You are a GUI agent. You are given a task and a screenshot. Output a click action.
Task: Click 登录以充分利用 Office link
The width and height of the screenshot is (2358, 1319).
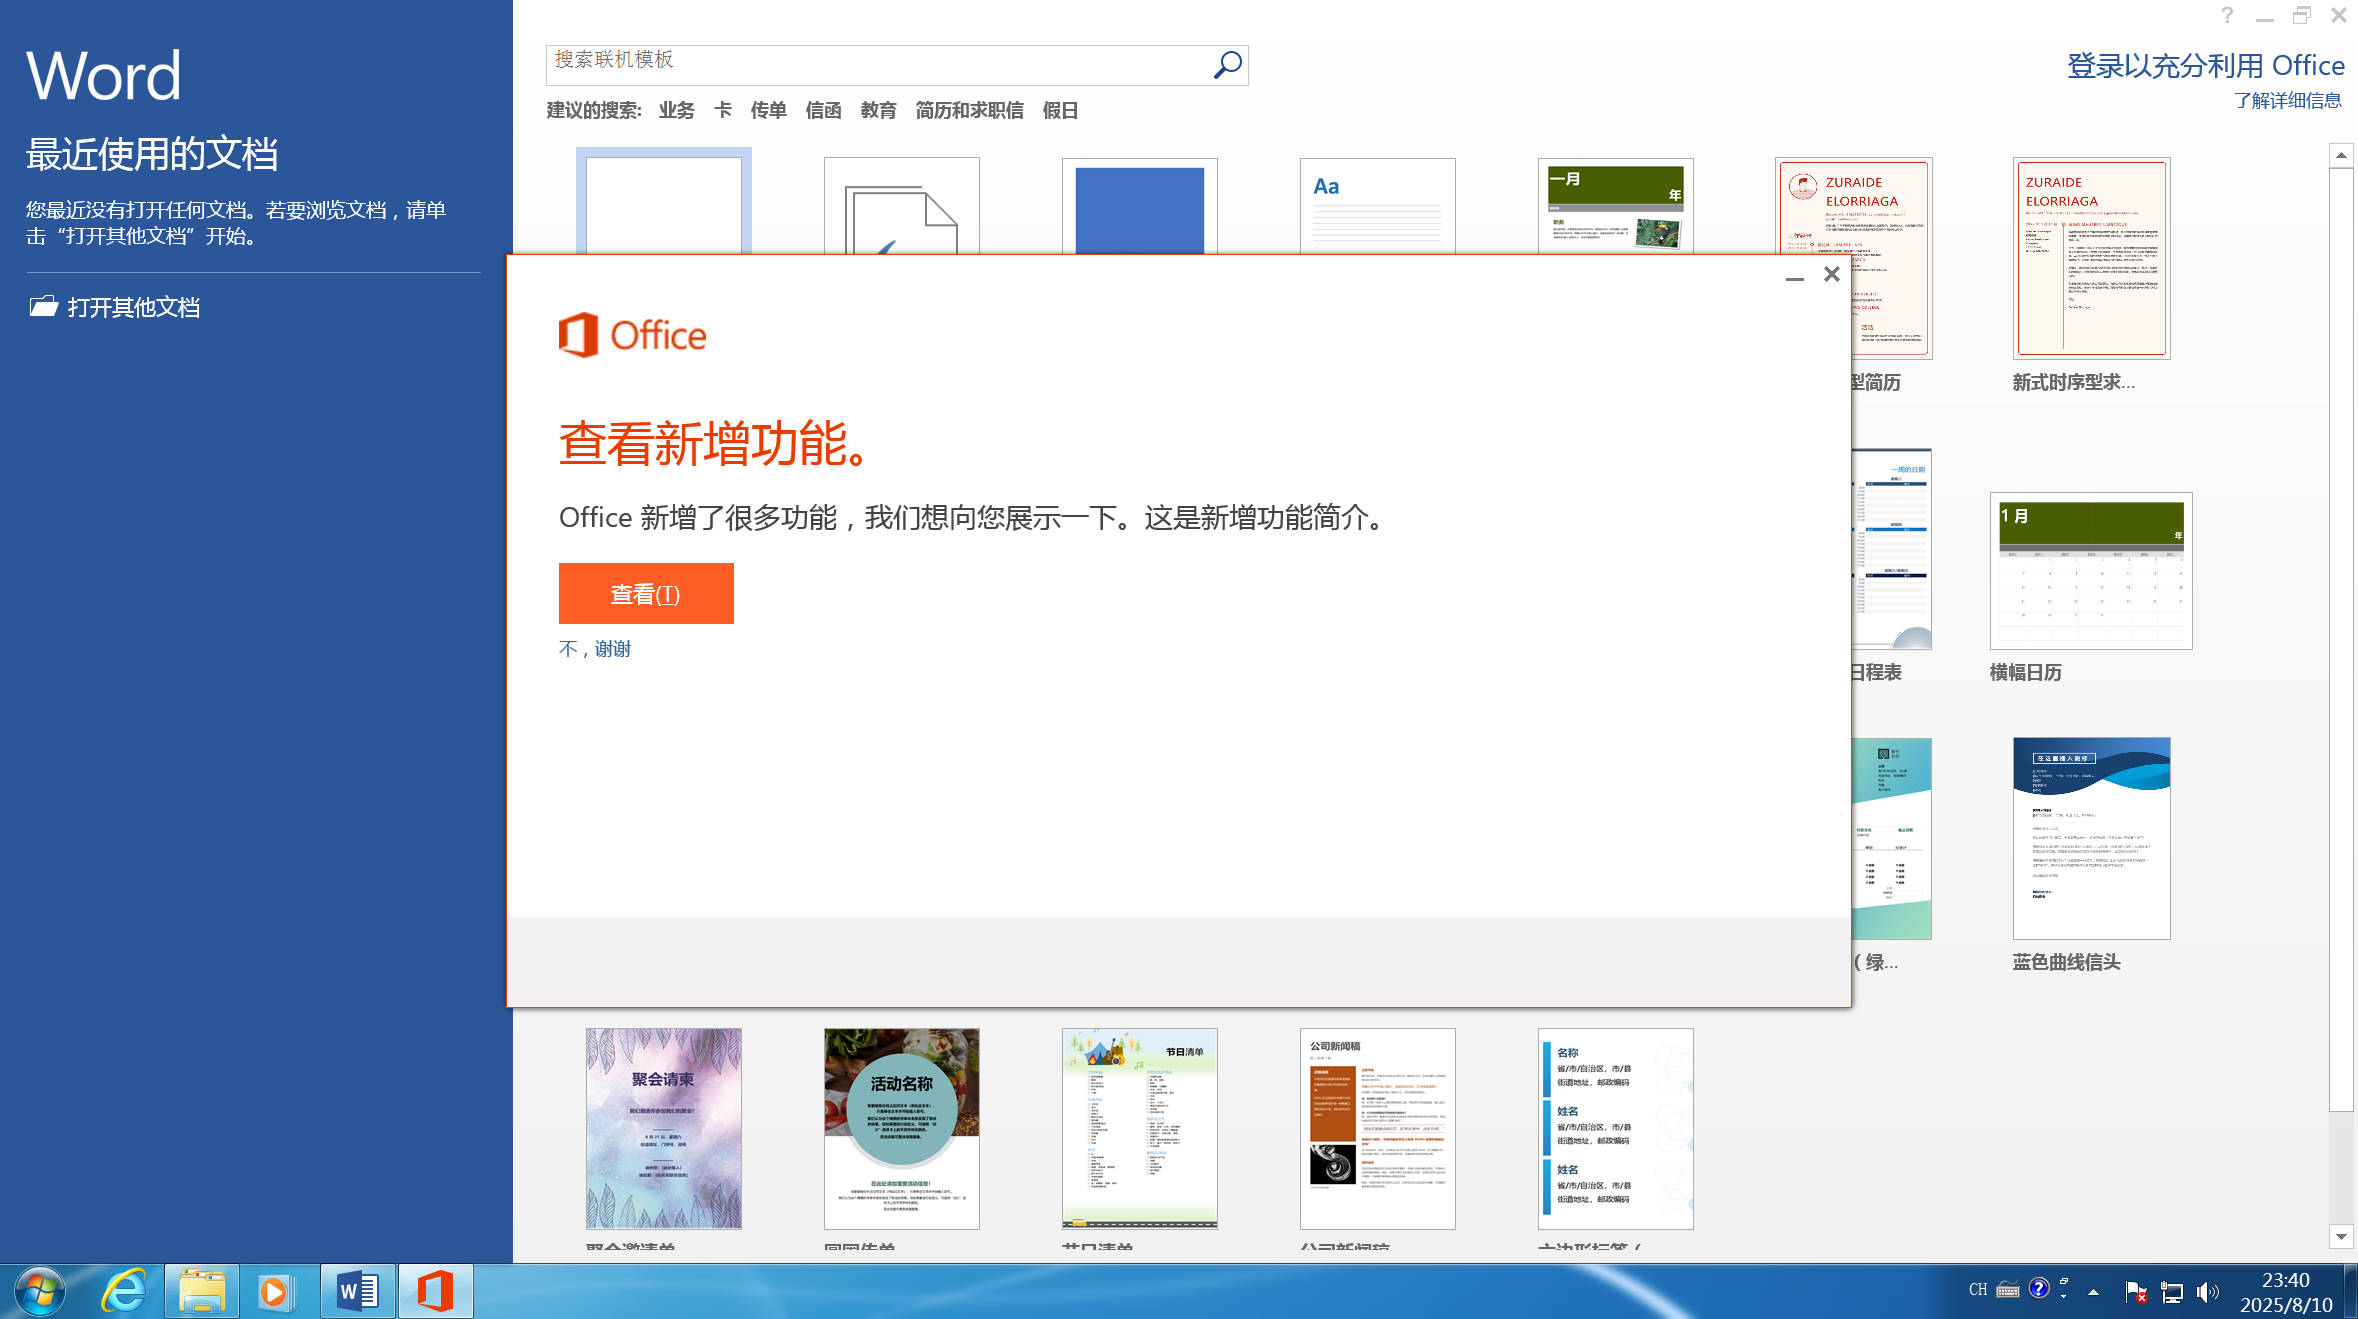pos(2205,66)
